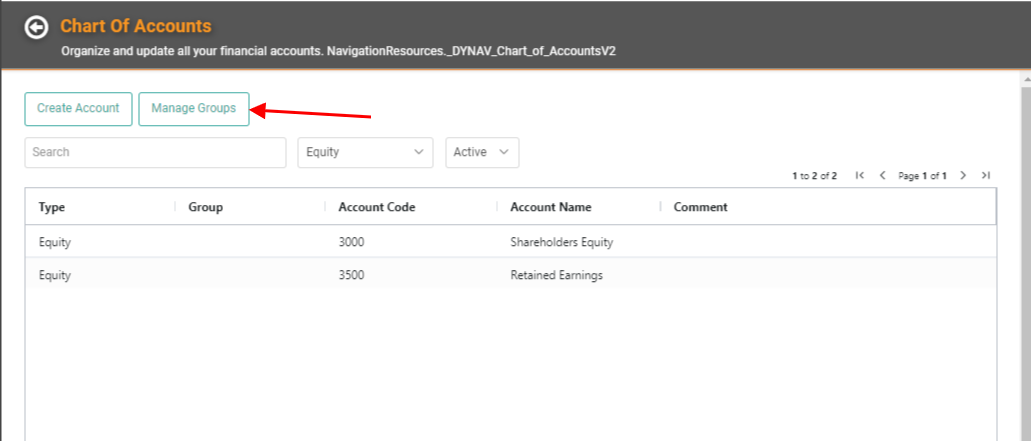The height and width of the screenshot is (441, 1031).
Task: Click the vertical scrollbar up arrow
Action: (x=1025, y=78)
